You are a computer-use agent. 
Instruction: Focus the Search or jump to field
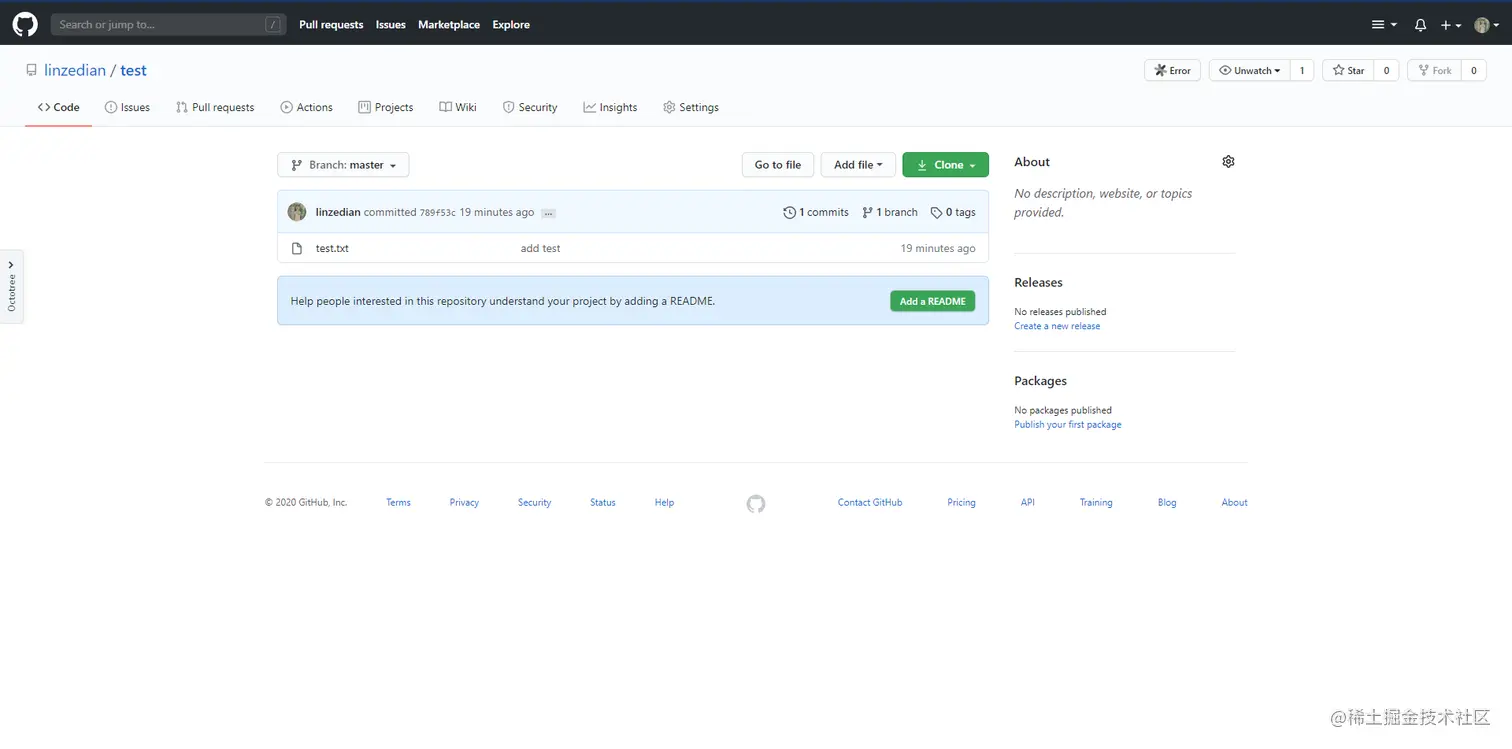(x=168, y=24)
